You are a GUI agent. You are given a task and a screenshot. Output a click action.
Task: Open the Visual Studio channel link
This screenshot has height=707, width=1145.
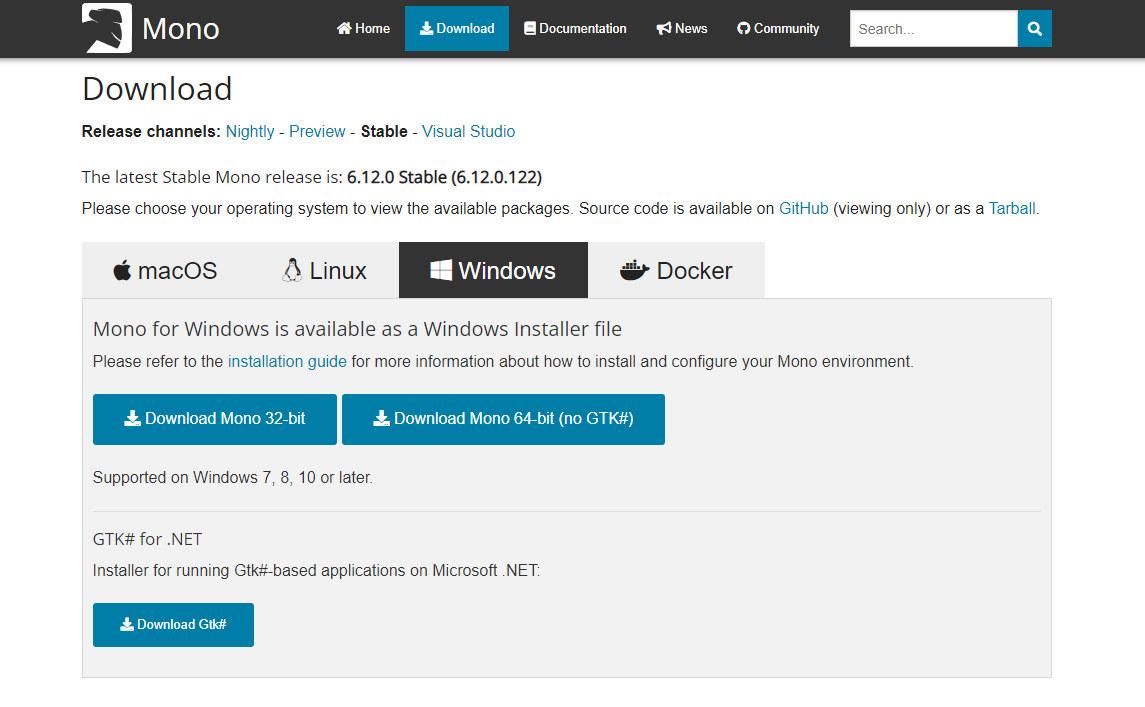tap(468, 131)
